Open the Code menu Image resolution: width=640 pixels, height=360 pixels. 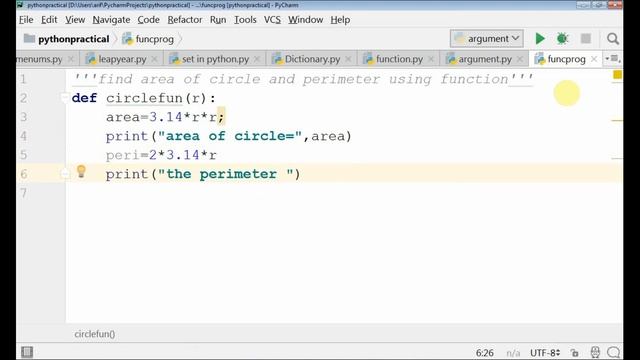[x=149, y=20]
